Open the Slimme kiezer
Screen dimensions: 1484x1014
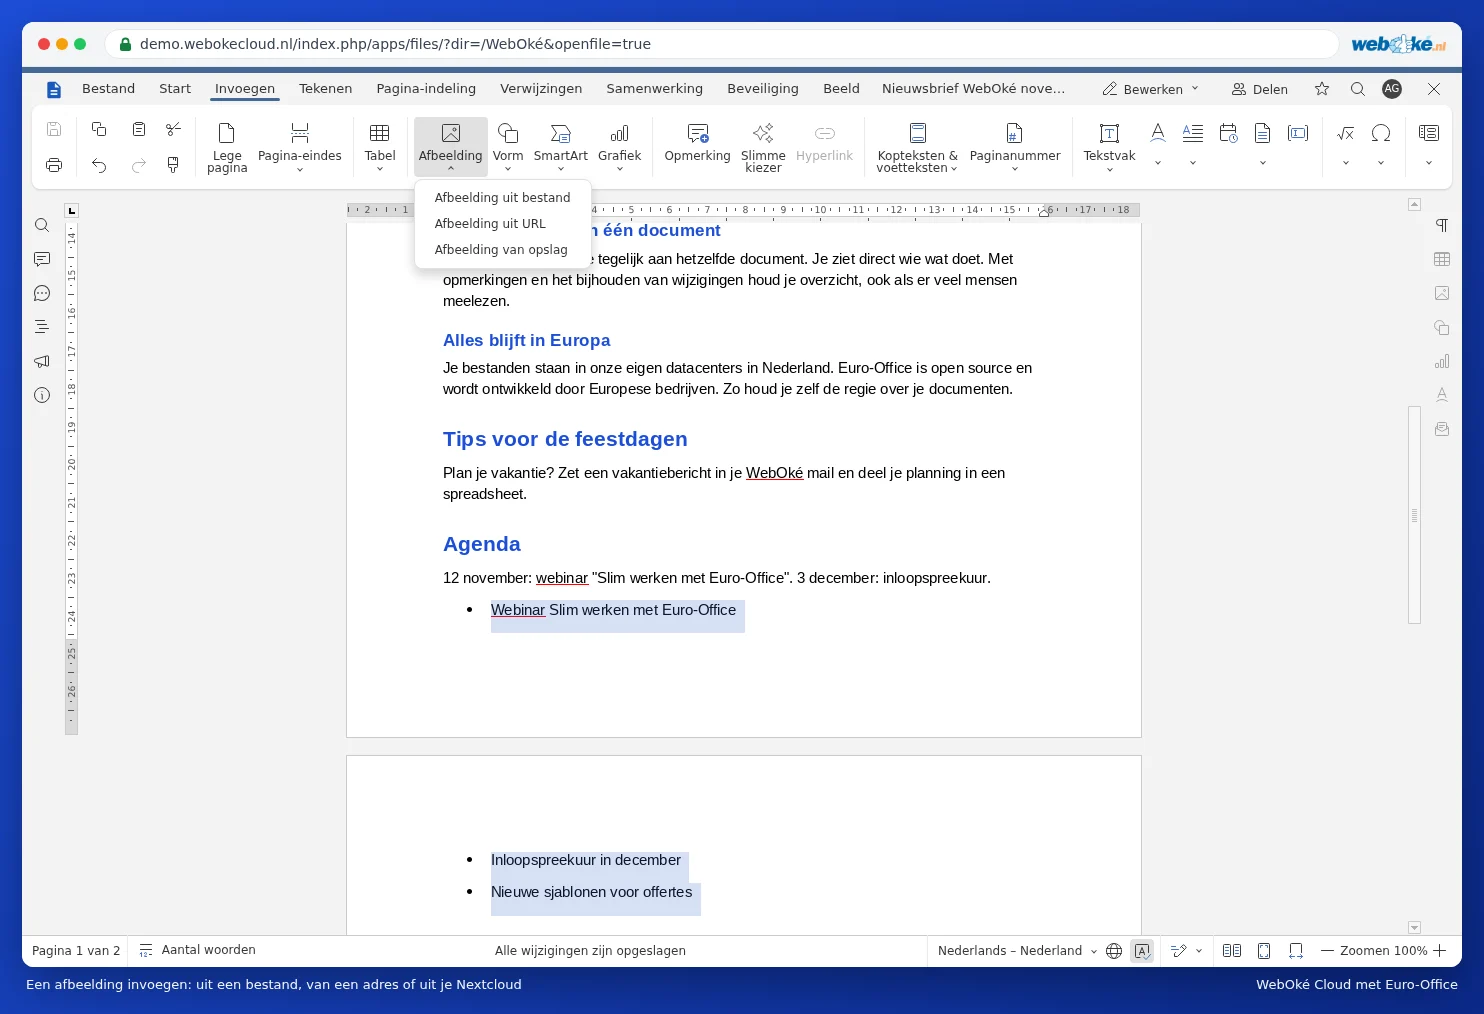[x=763, y=147]
